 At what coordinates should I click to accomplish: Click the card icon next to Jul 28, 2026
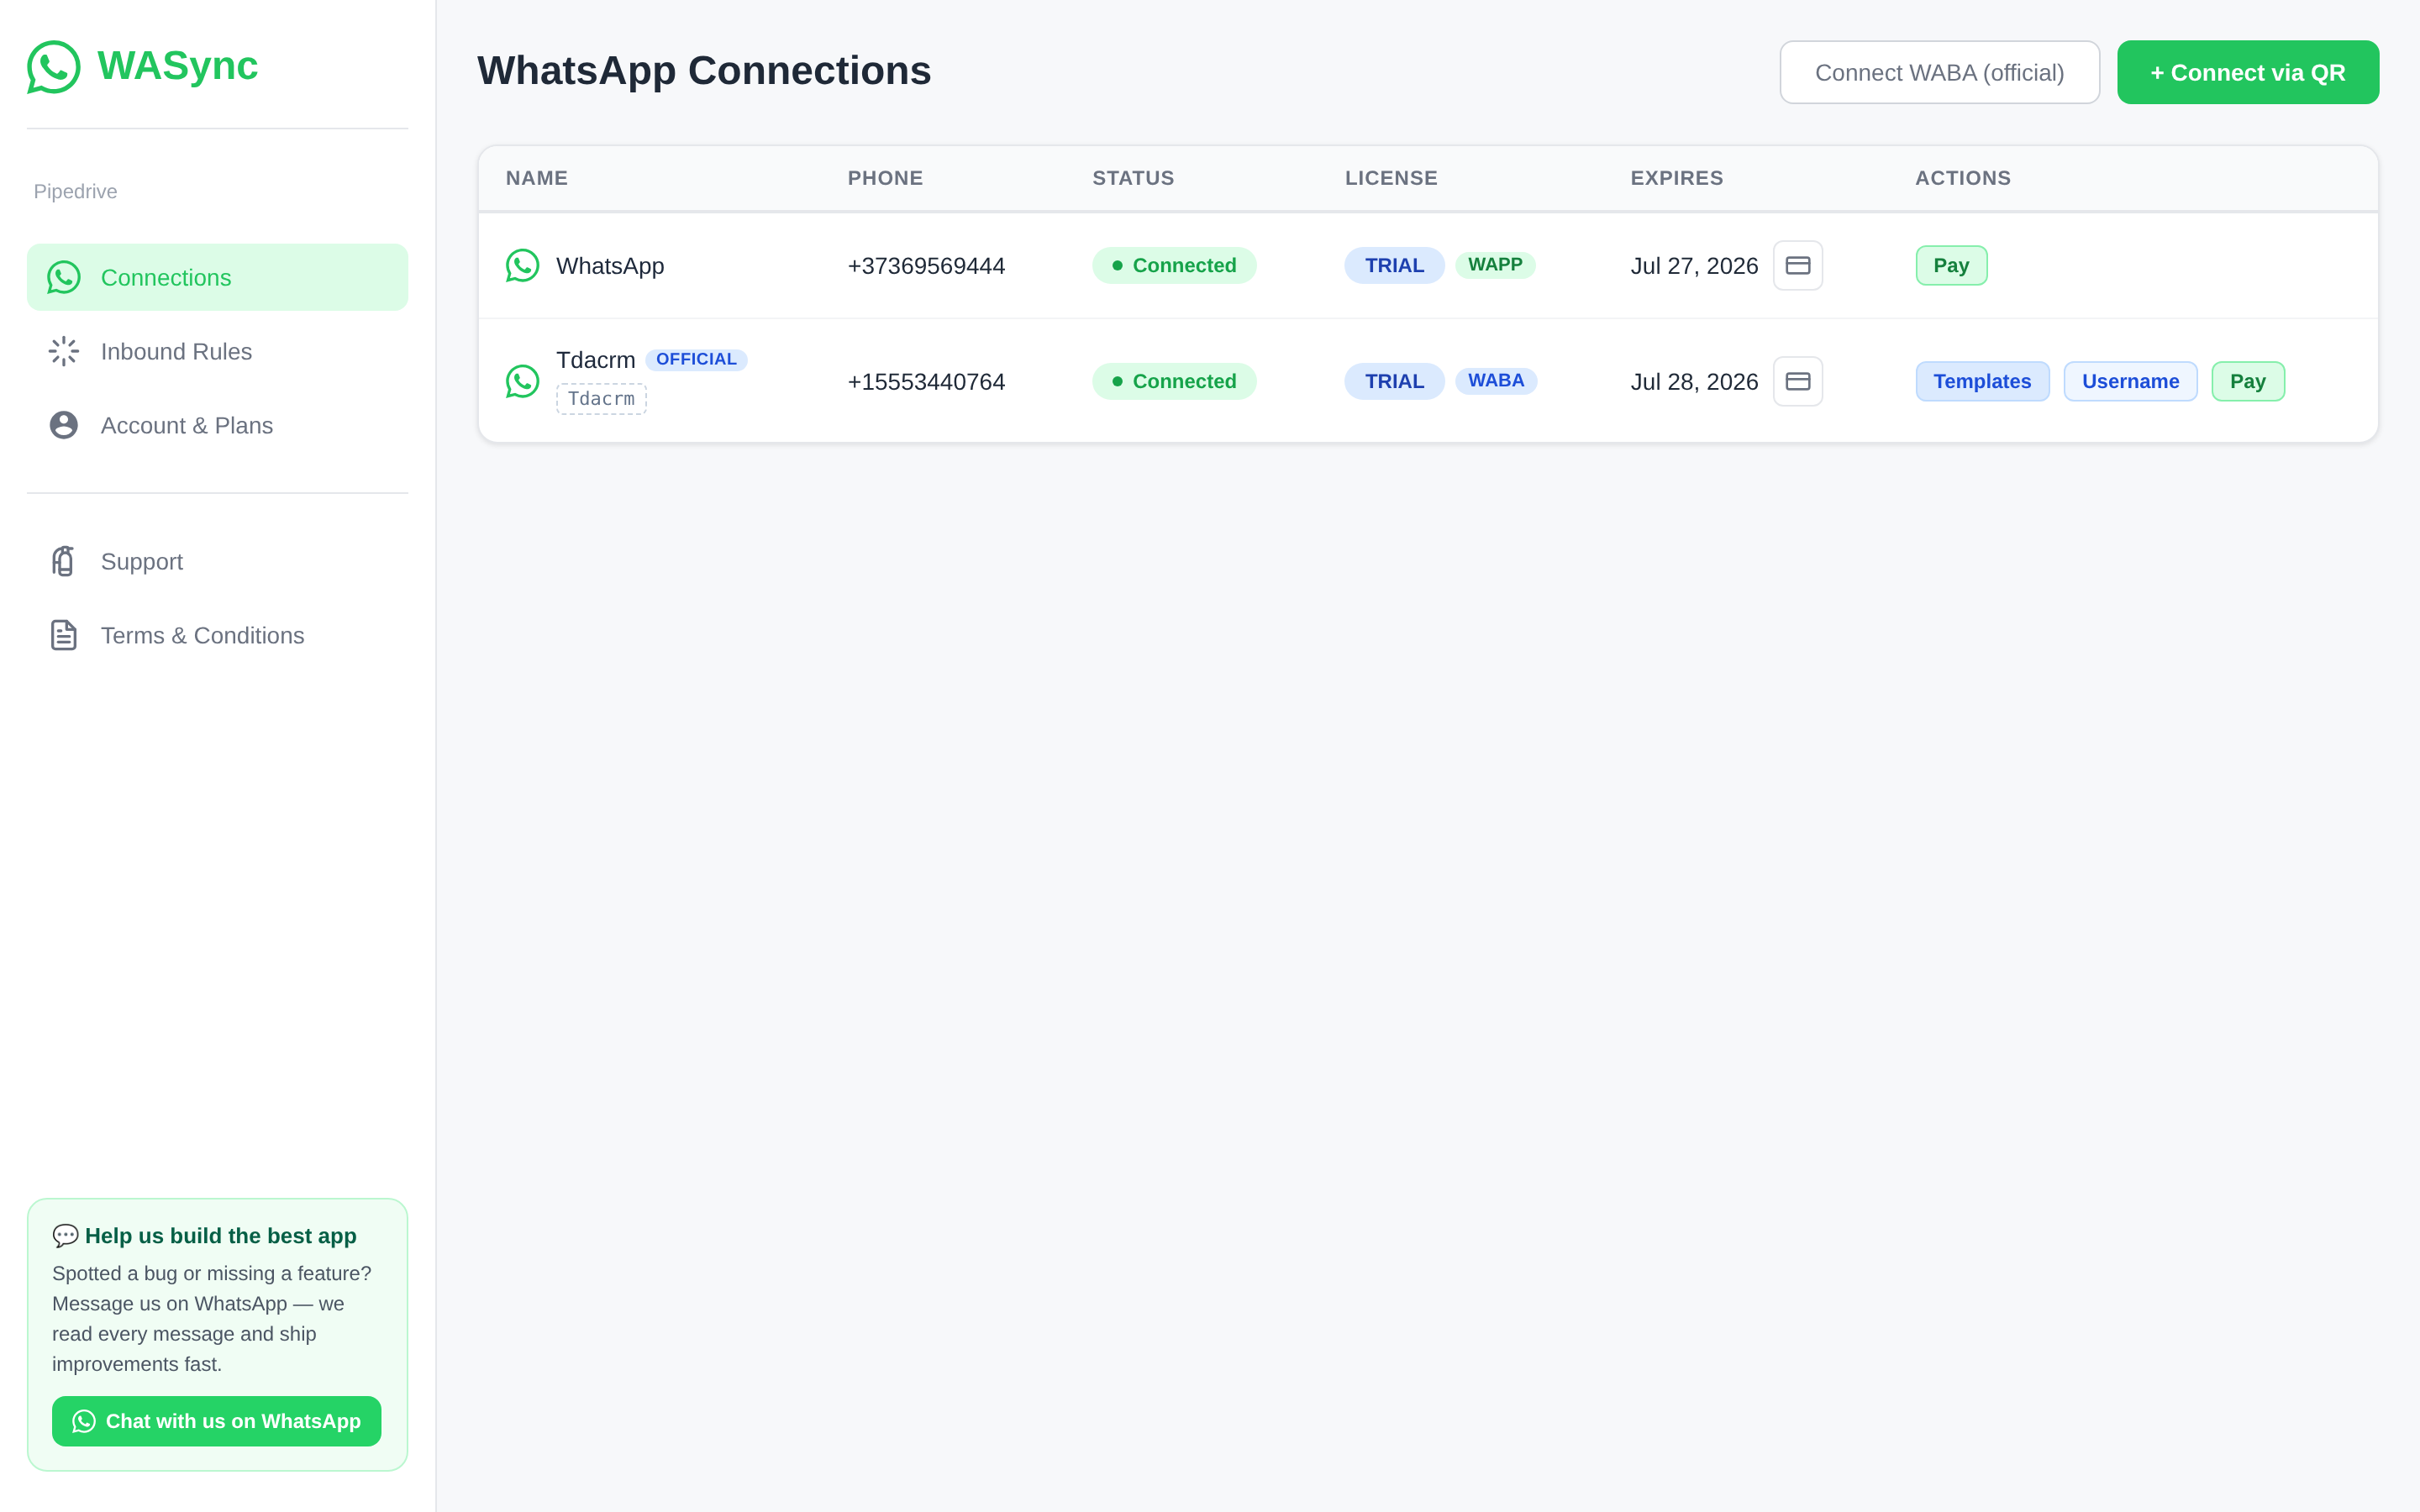[1798, 381]
